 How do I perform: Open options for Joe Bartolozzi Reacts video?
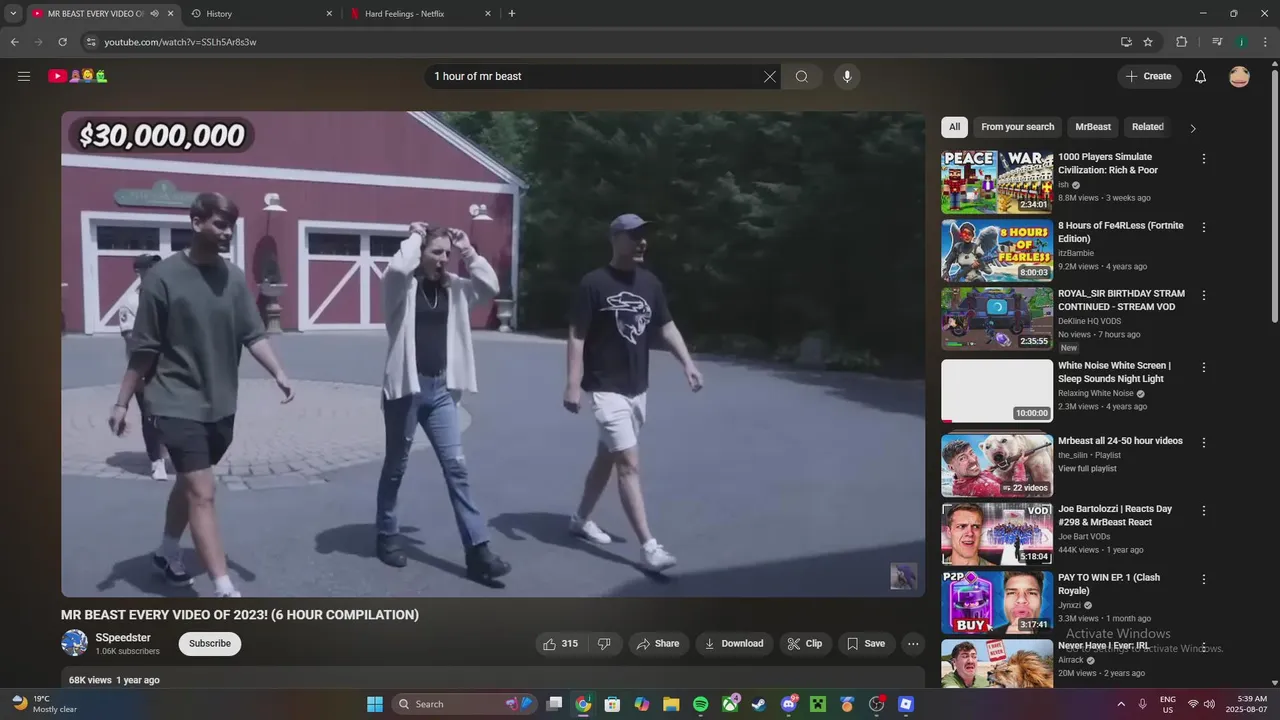1204,510
